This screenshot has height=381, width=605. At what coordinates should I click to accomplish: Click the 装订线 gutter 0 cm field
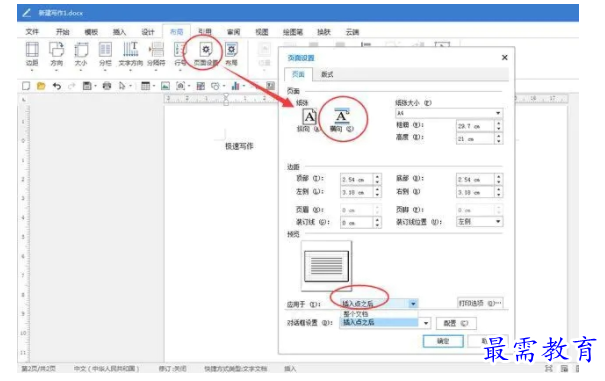[357, 223]
